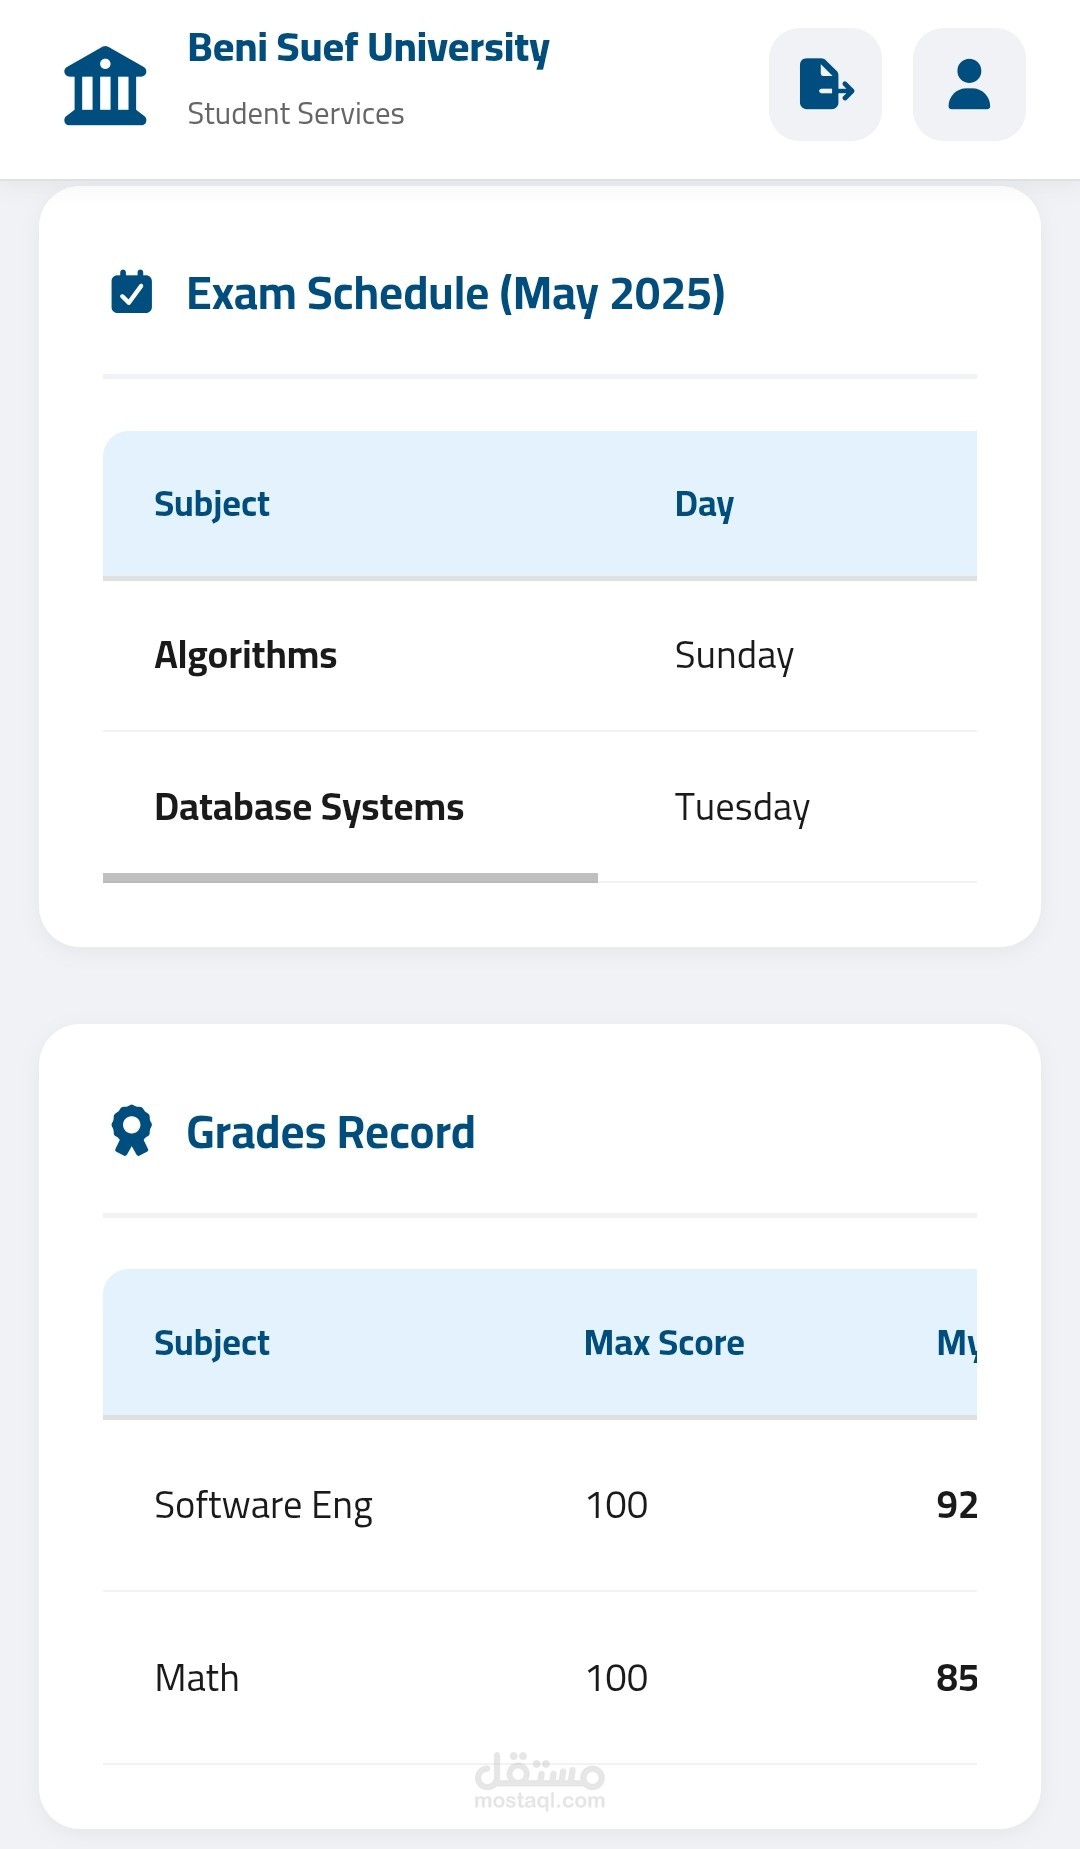Click Subject header in Exam Schedule table
Screen dimensions: 1080x1849
(x=212, y=504)
